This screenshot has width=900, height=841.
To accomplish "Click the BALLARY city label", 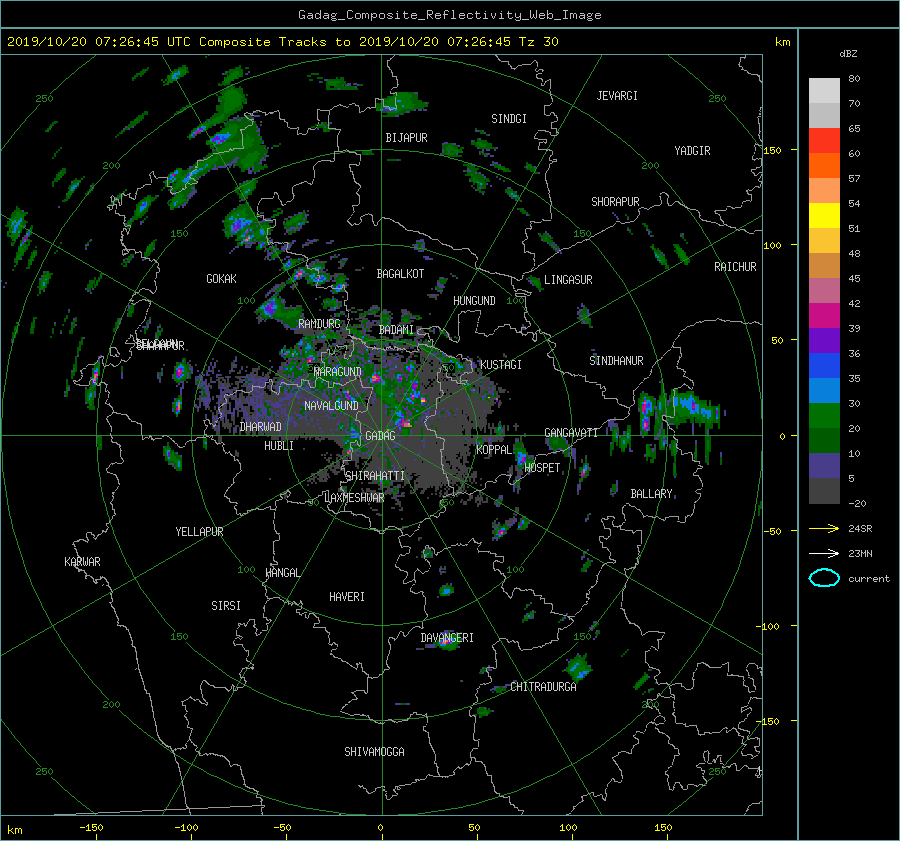I will (x=651, y=494).
